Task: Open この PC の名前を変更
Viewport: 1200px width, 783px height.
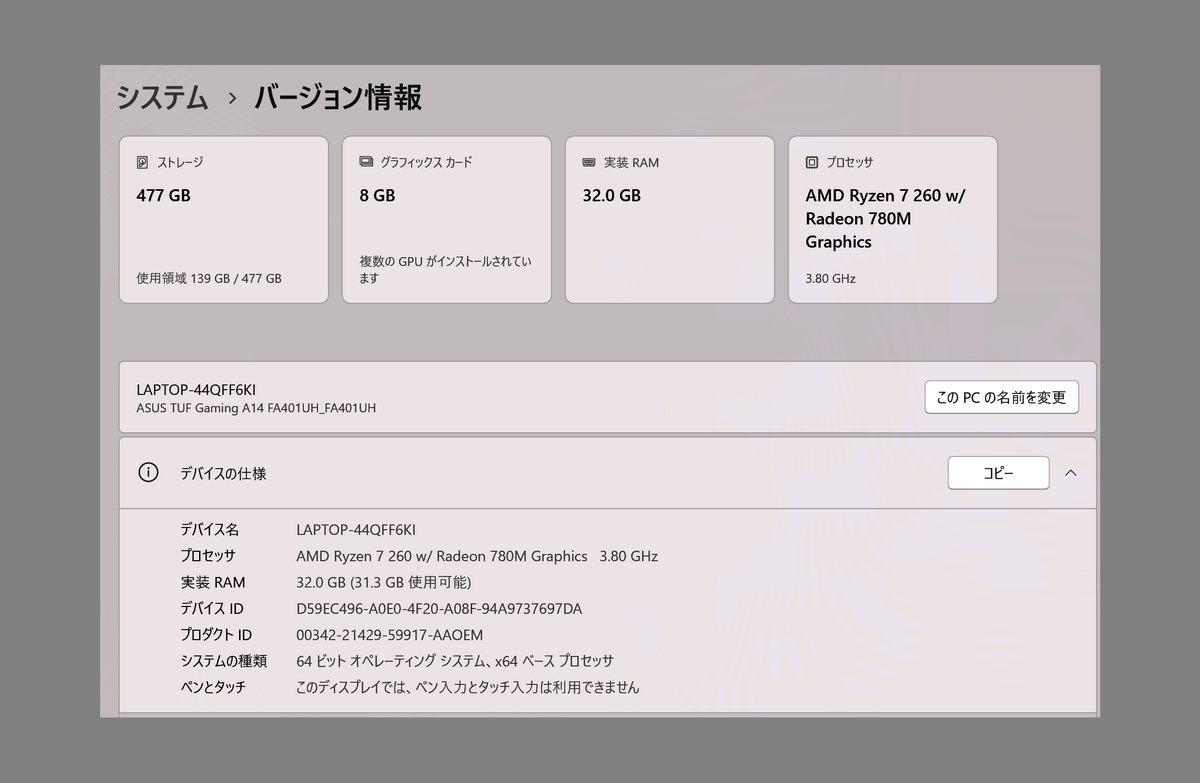Action: (1001, 397)
